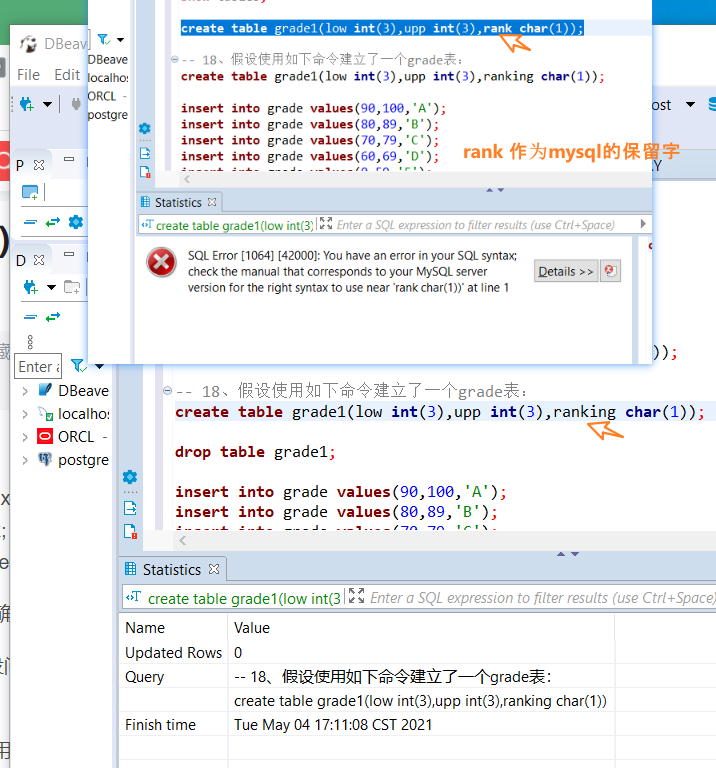
Task: Click the new script icon under P panel
Action: [30, 192]
